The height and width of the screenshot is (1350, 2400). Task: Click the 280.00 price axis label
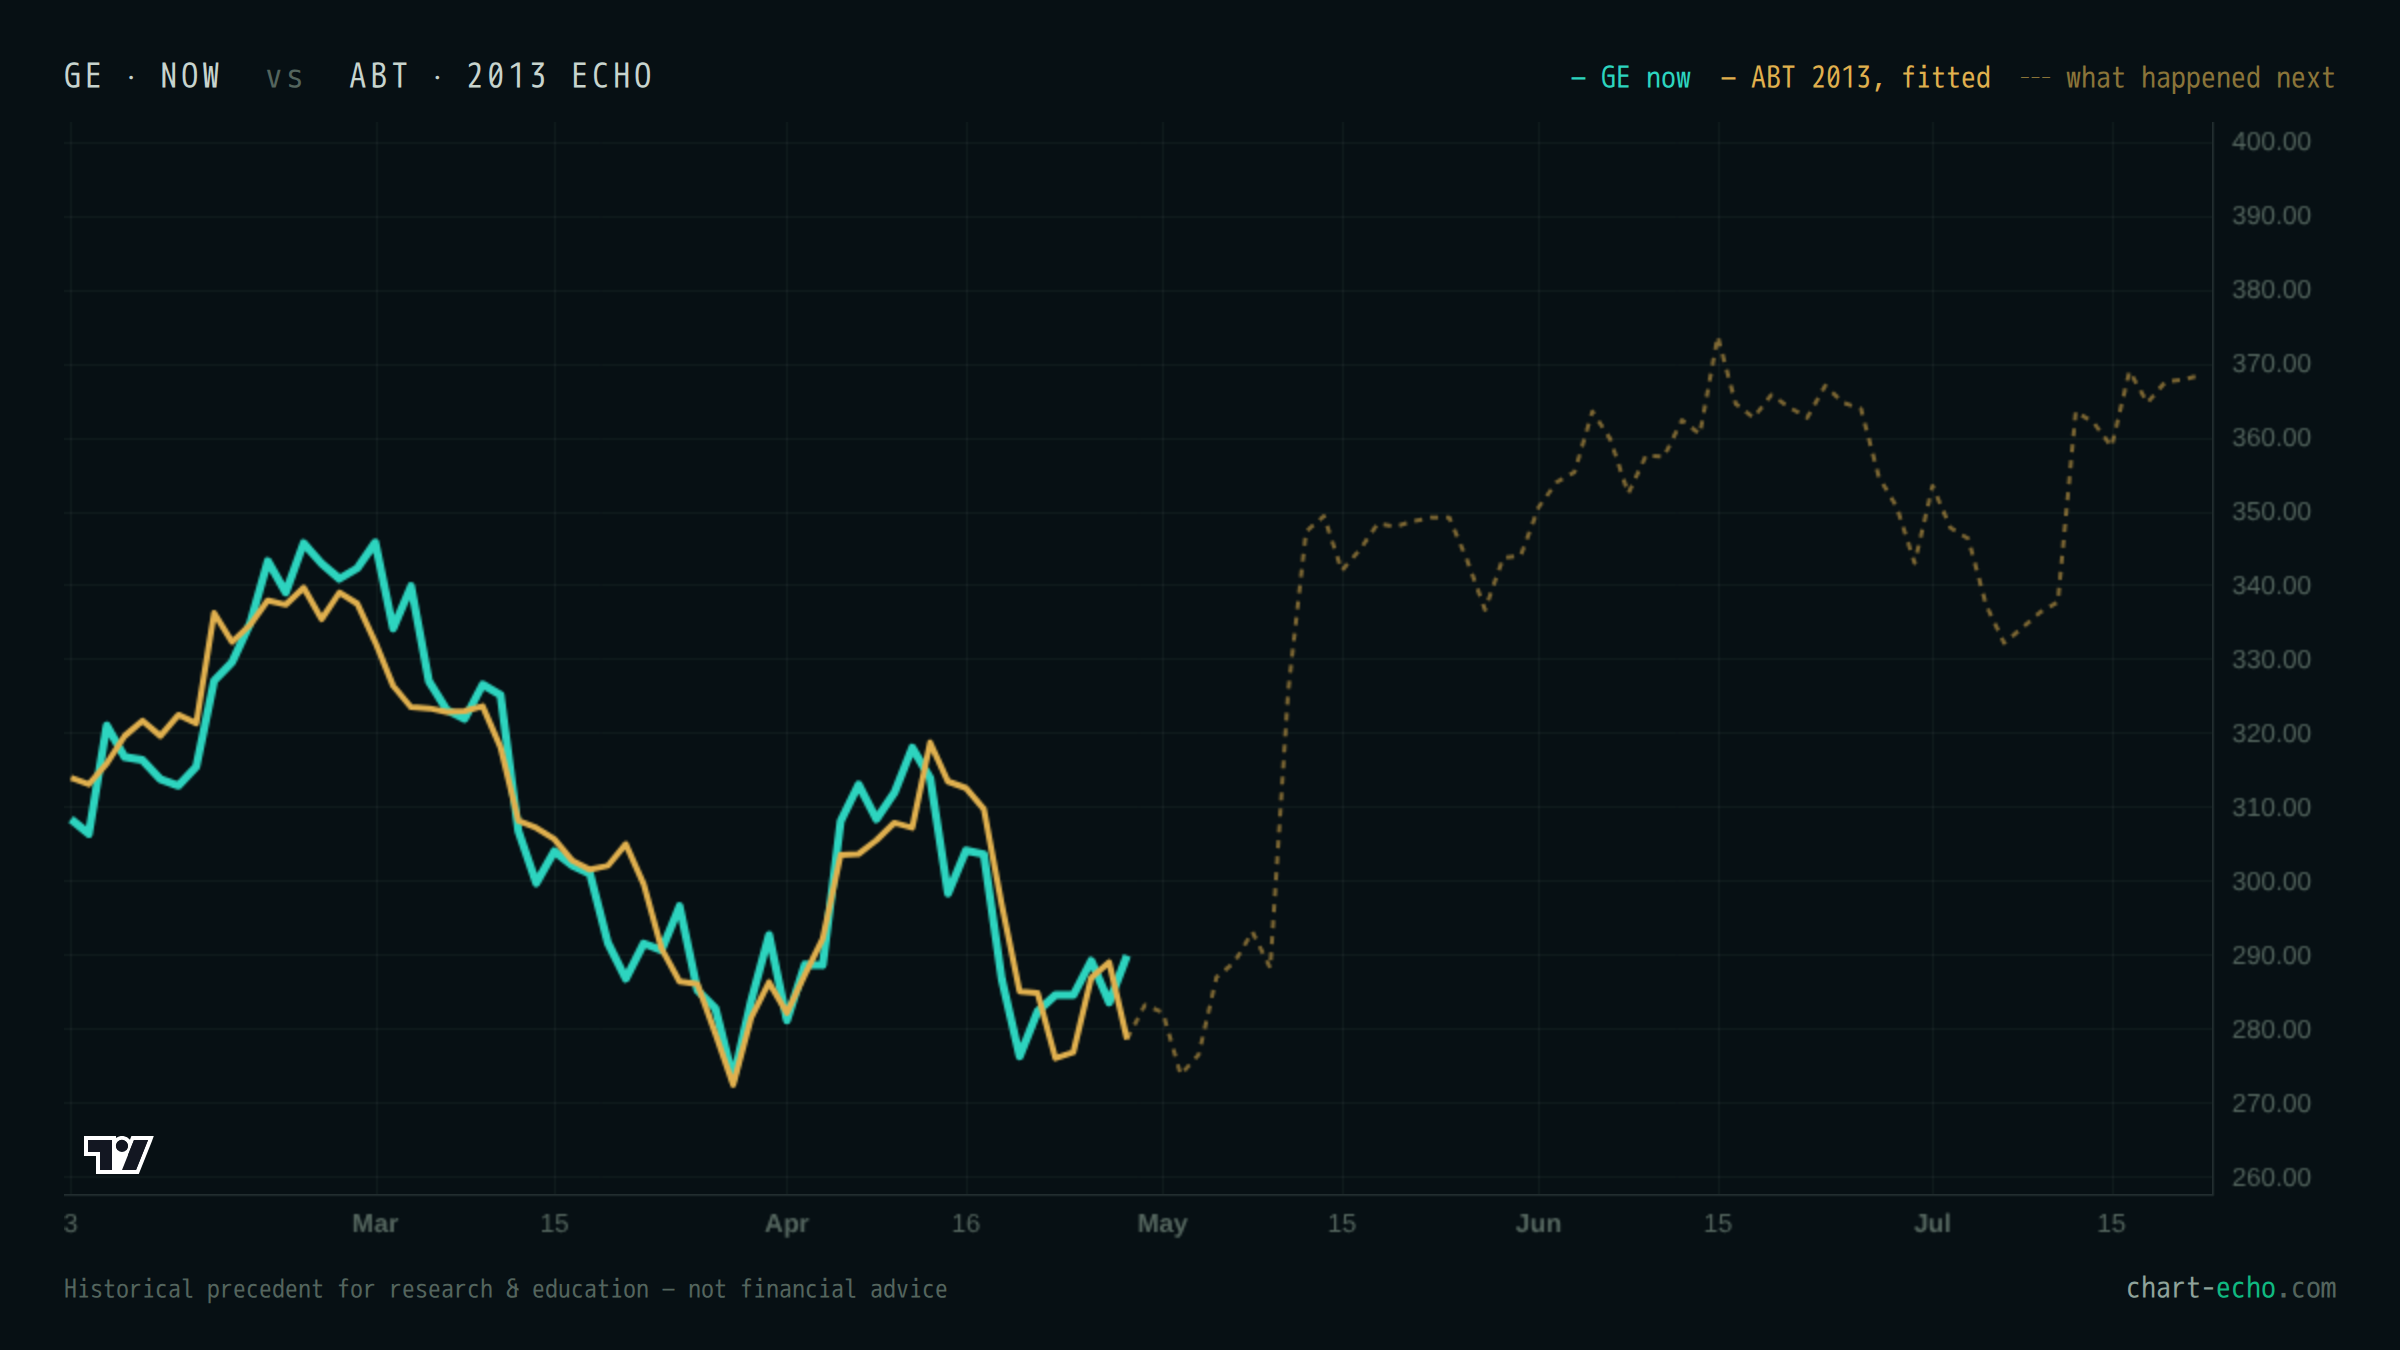(2271, 1029)
